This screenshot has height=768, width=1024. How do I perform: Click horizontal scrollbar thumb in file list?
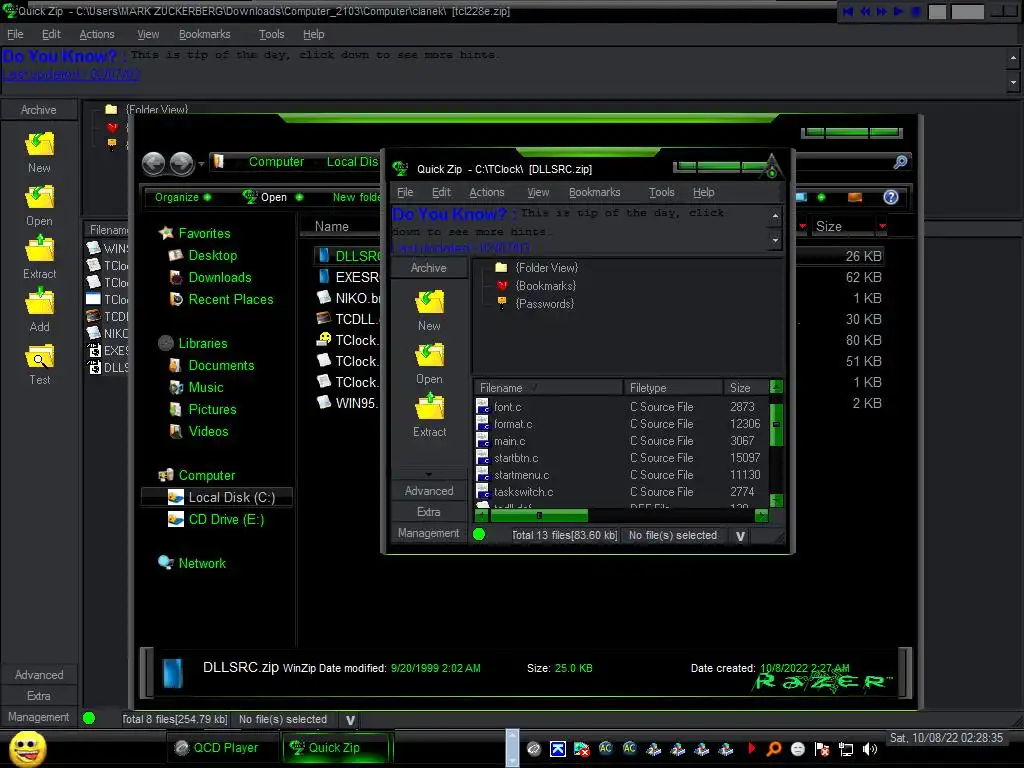539,516
